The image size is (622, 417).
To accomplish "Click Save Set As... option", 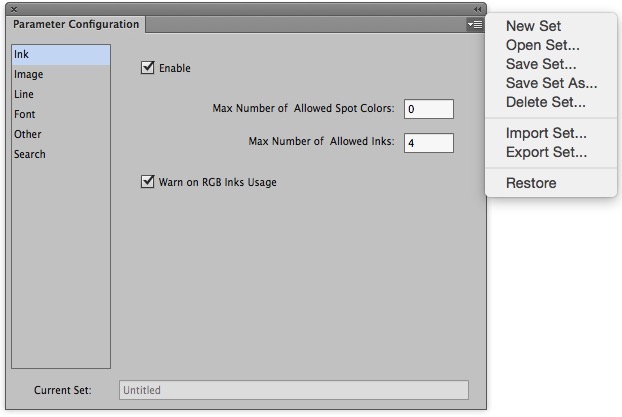I will [x=551, y=84].
